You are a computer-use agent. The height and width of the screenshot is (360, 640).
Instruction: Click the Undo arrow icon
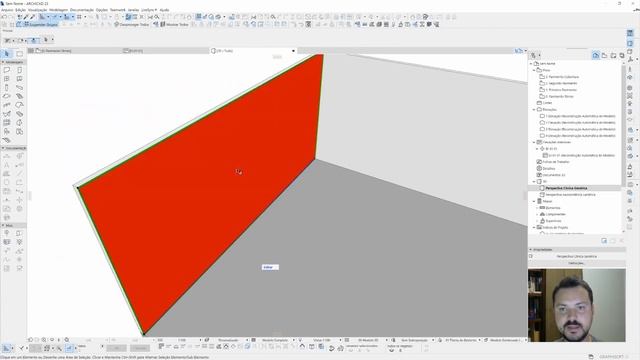click(x=4, y=17)
